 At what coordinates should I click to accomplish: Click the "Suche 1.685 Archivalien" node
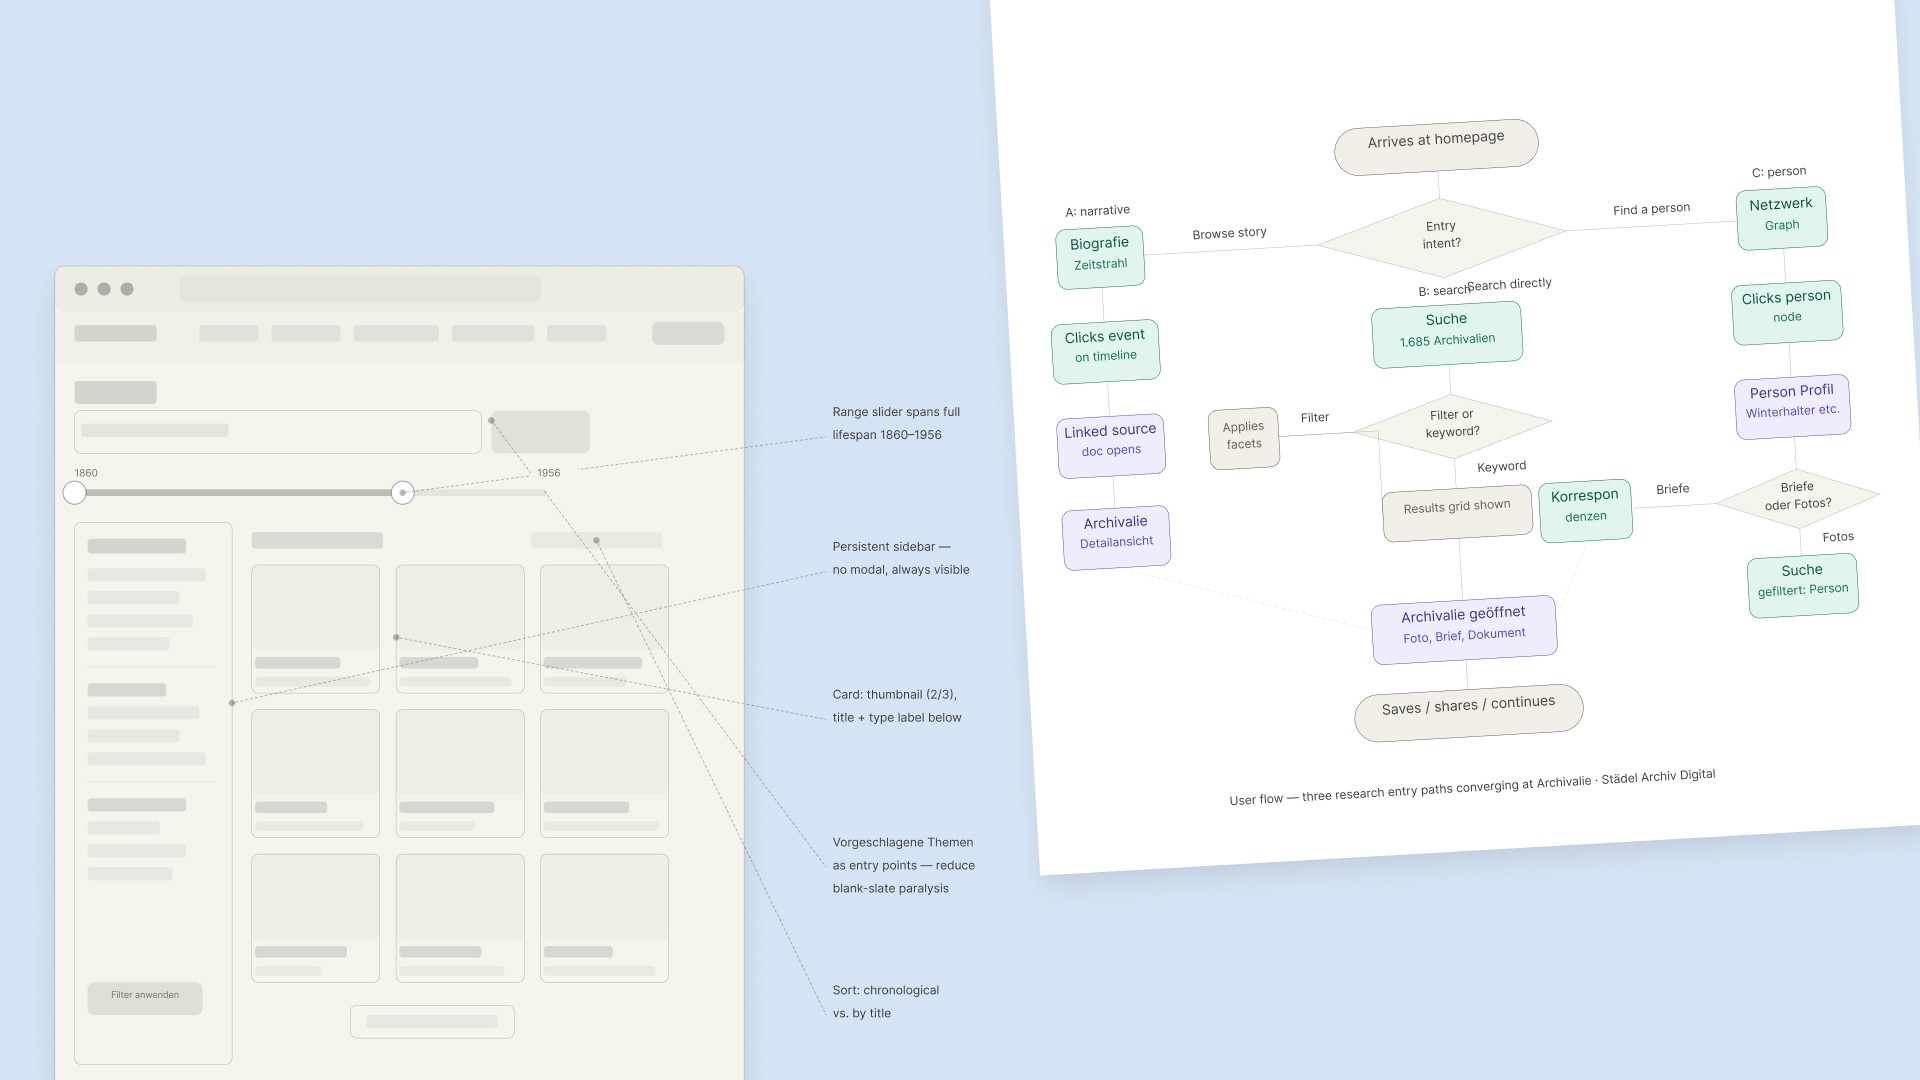[x=1446, y=331]
